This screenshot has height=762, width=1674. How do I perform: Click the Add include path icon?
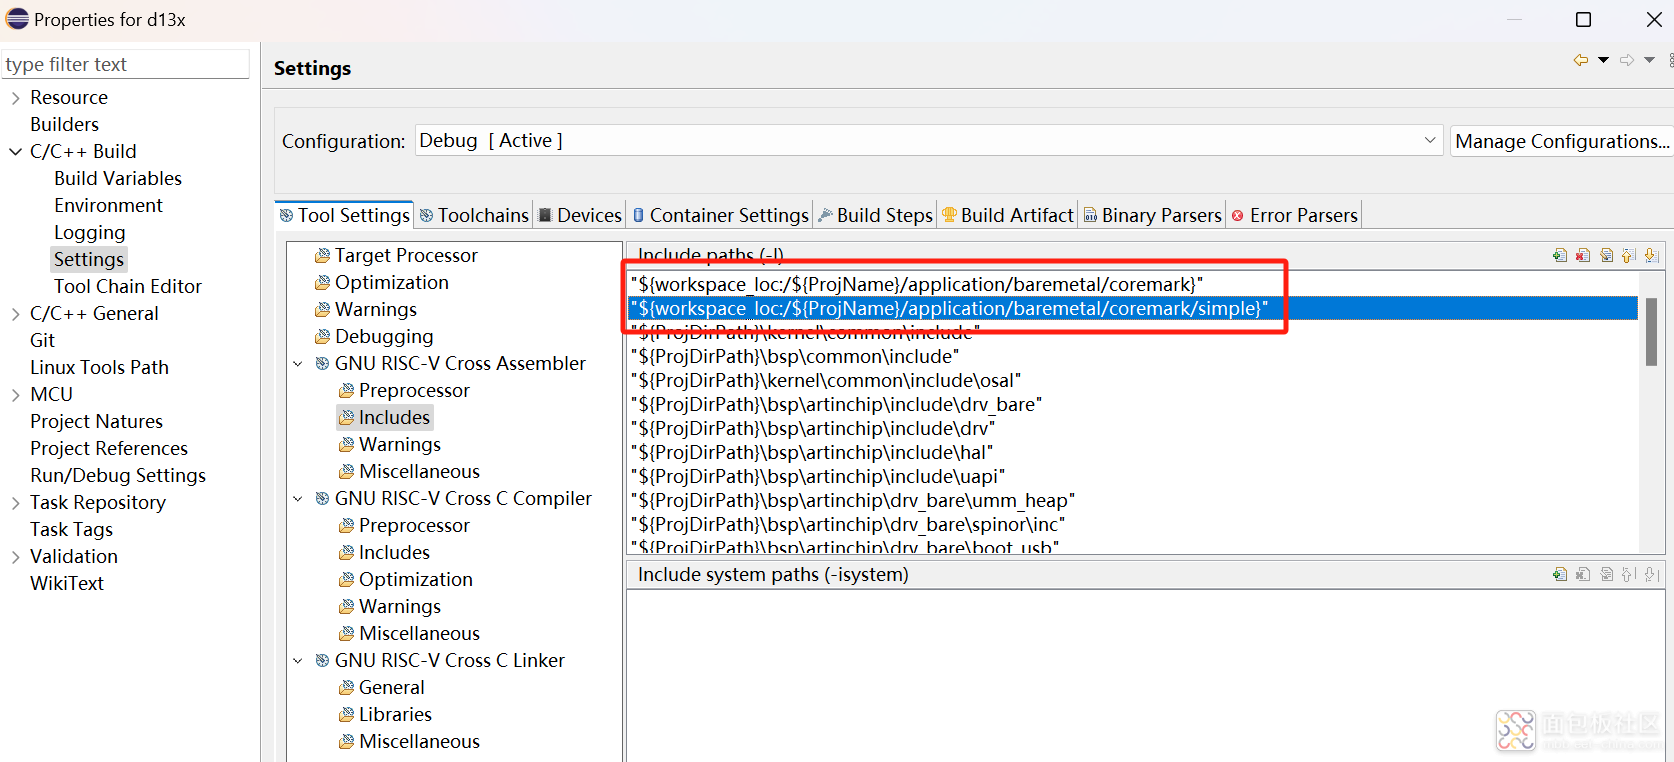coord(1560,256)
